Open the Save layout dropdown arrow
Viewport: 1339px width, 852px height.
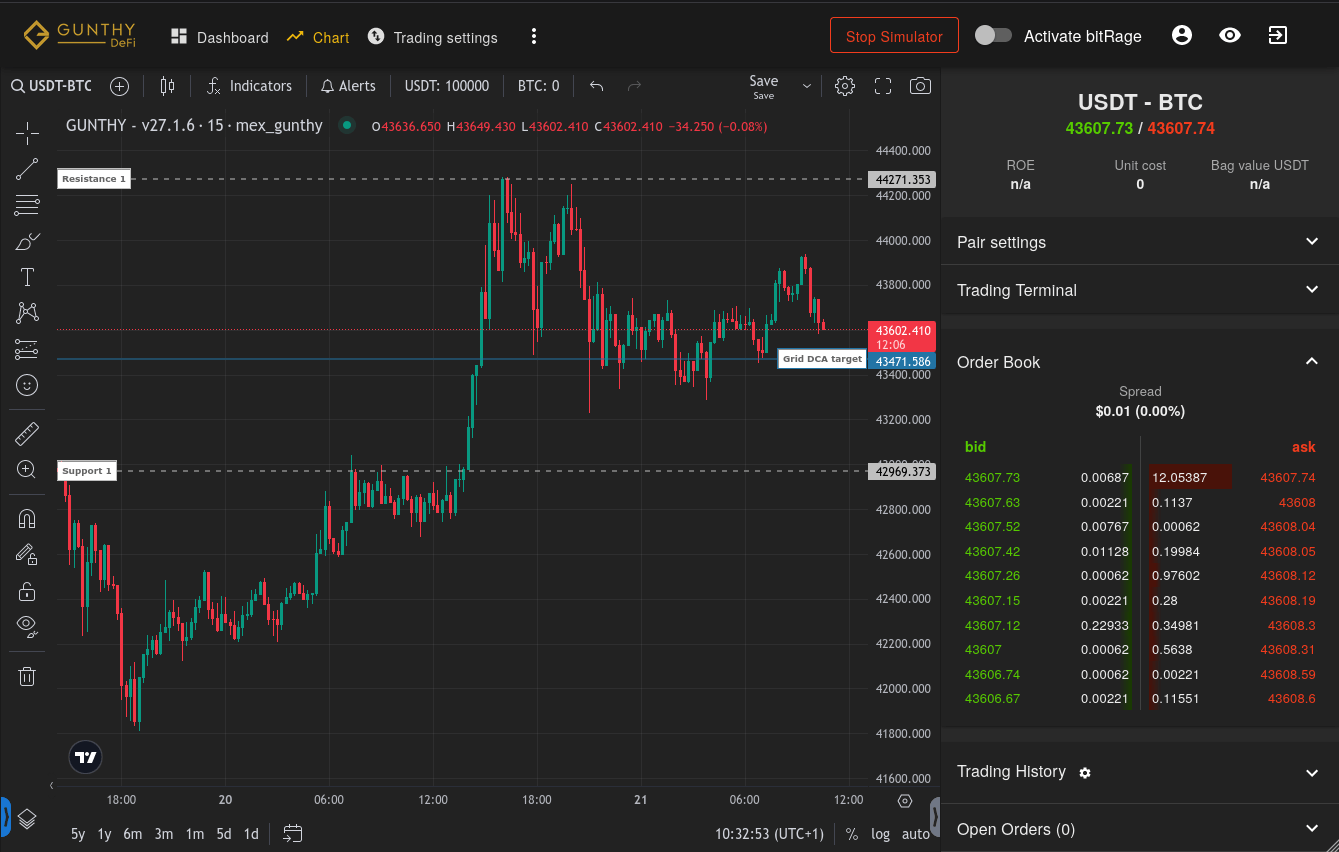[807, 86]
